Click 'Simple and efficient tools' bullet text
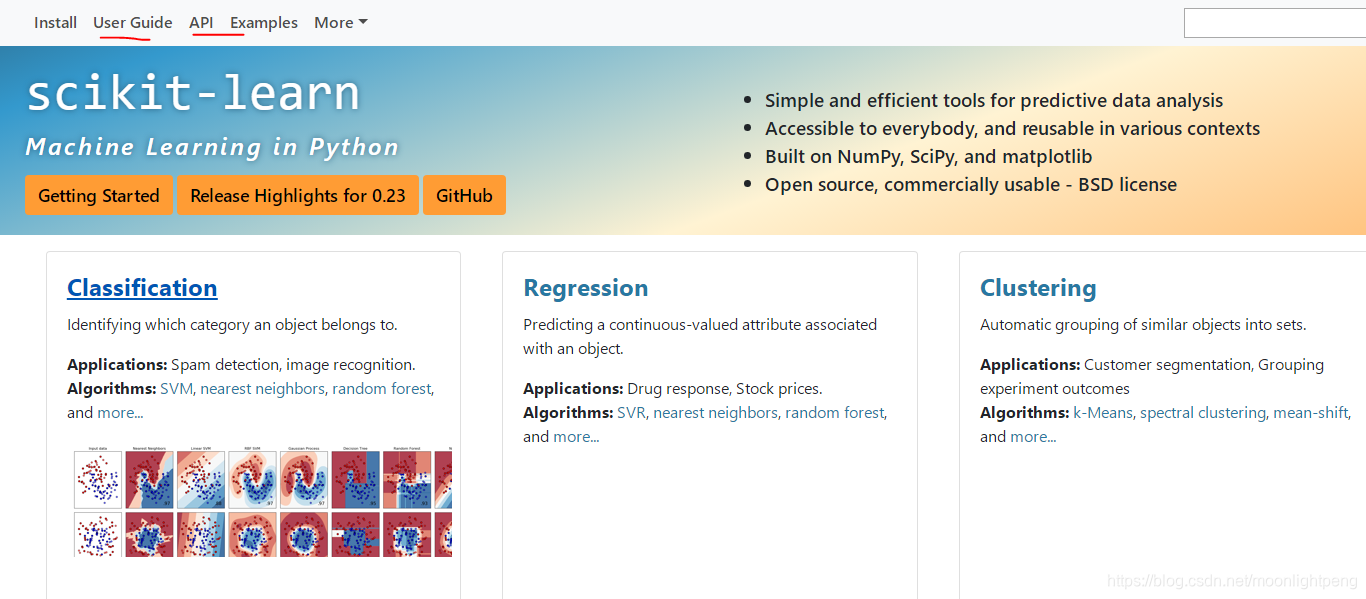The width and height of the screenshot is (1366, 599). pyautogui.click(x=994, y=100)
